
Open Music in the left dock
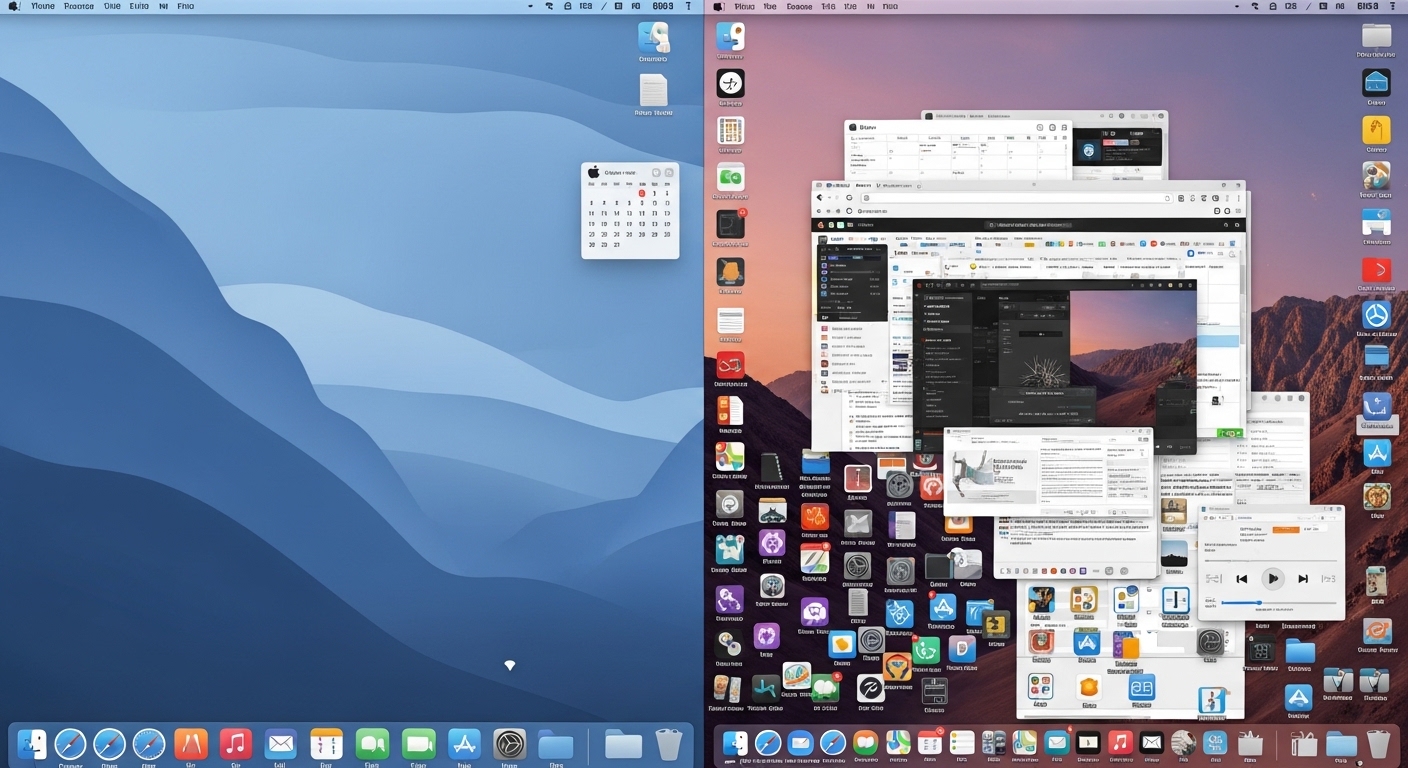[x=235, y=744]
